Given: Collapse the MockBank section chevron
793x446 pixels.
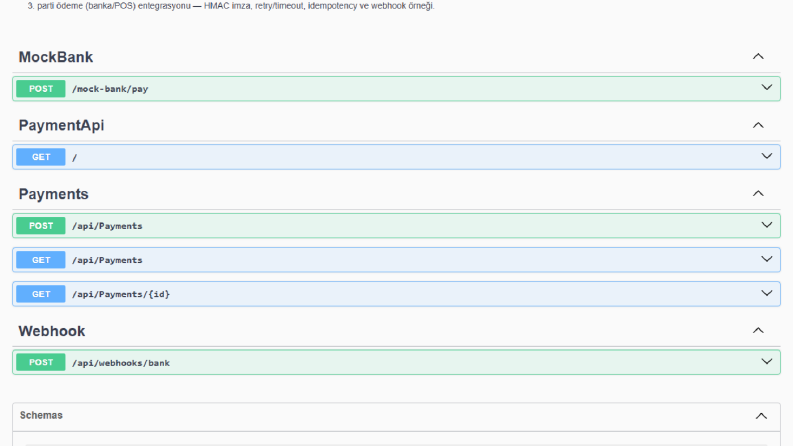Looking at the screenshot, I should click(x=758, y=57).
